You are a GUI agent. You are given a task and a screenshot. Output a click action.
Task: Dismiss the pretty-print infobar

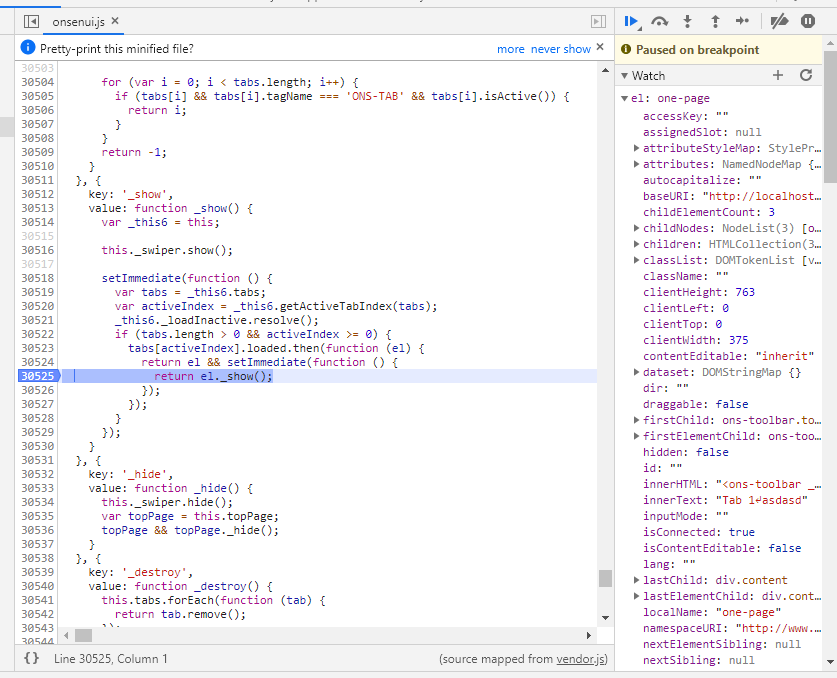click(600, 47)
